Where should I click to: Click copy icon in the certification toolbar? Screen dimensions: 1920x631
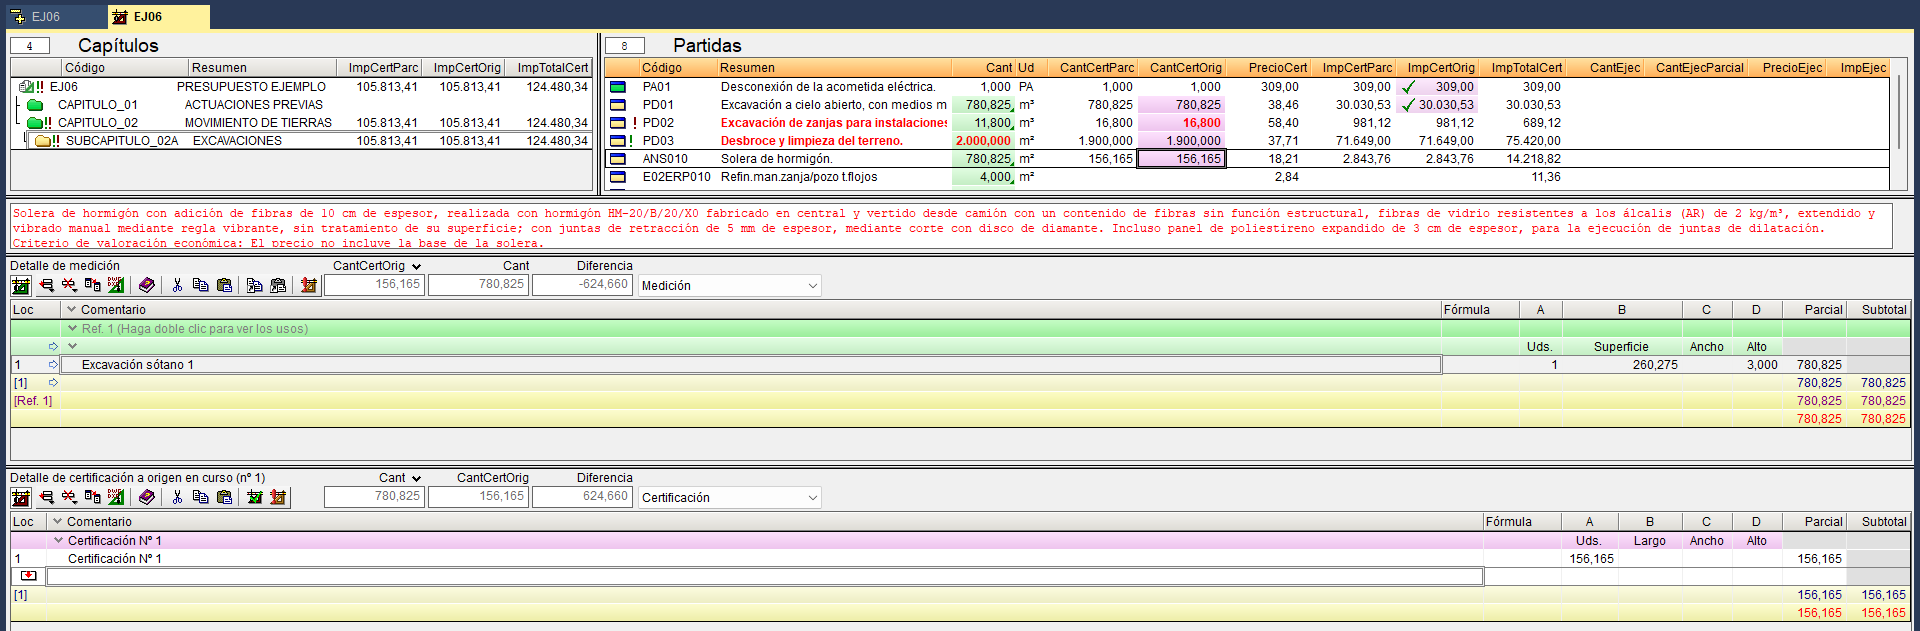click(x=200, y=497)
